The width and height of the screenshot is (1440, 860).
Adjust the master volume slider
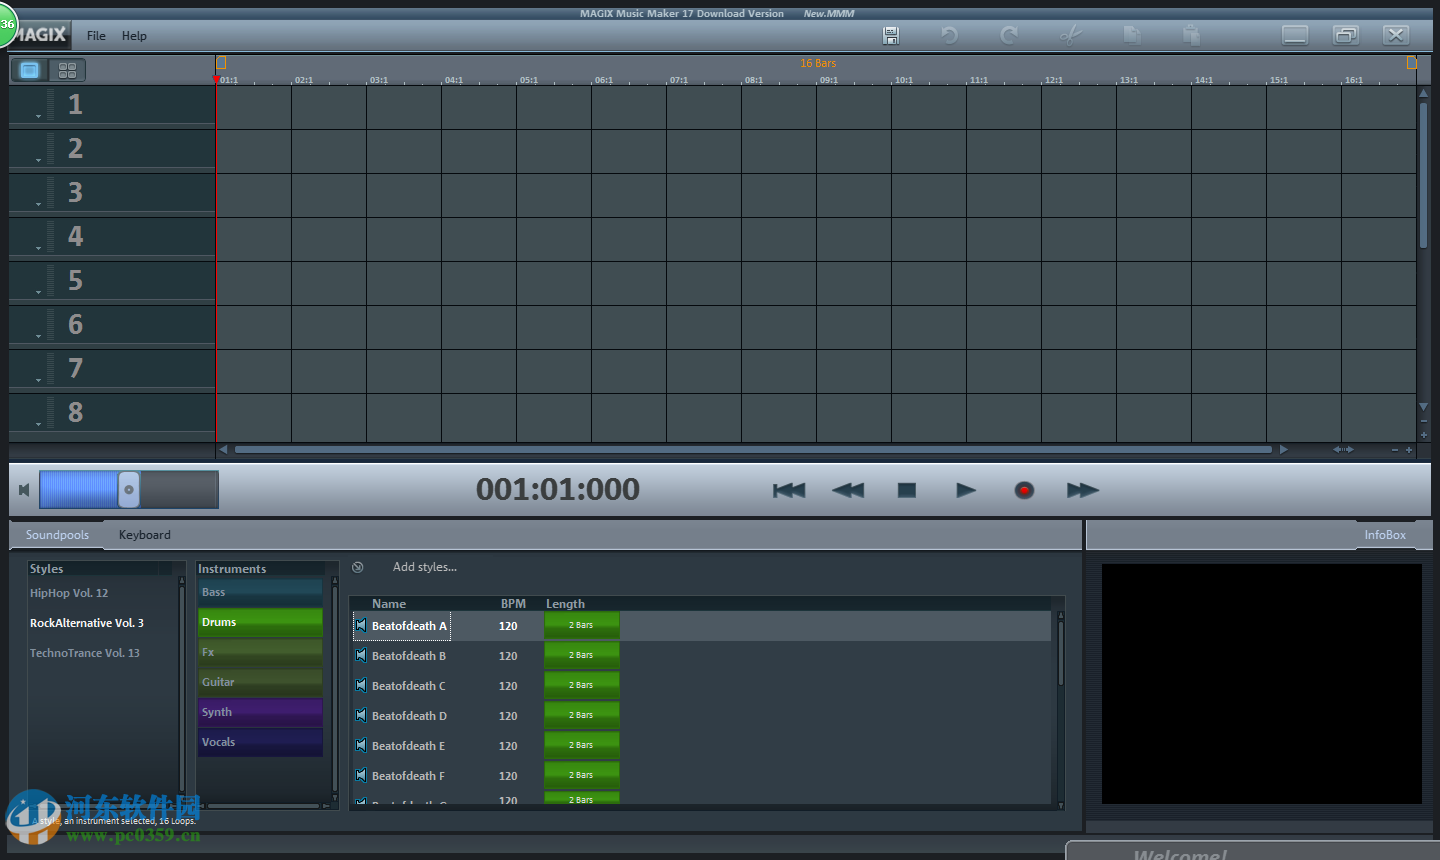(130, 489)
